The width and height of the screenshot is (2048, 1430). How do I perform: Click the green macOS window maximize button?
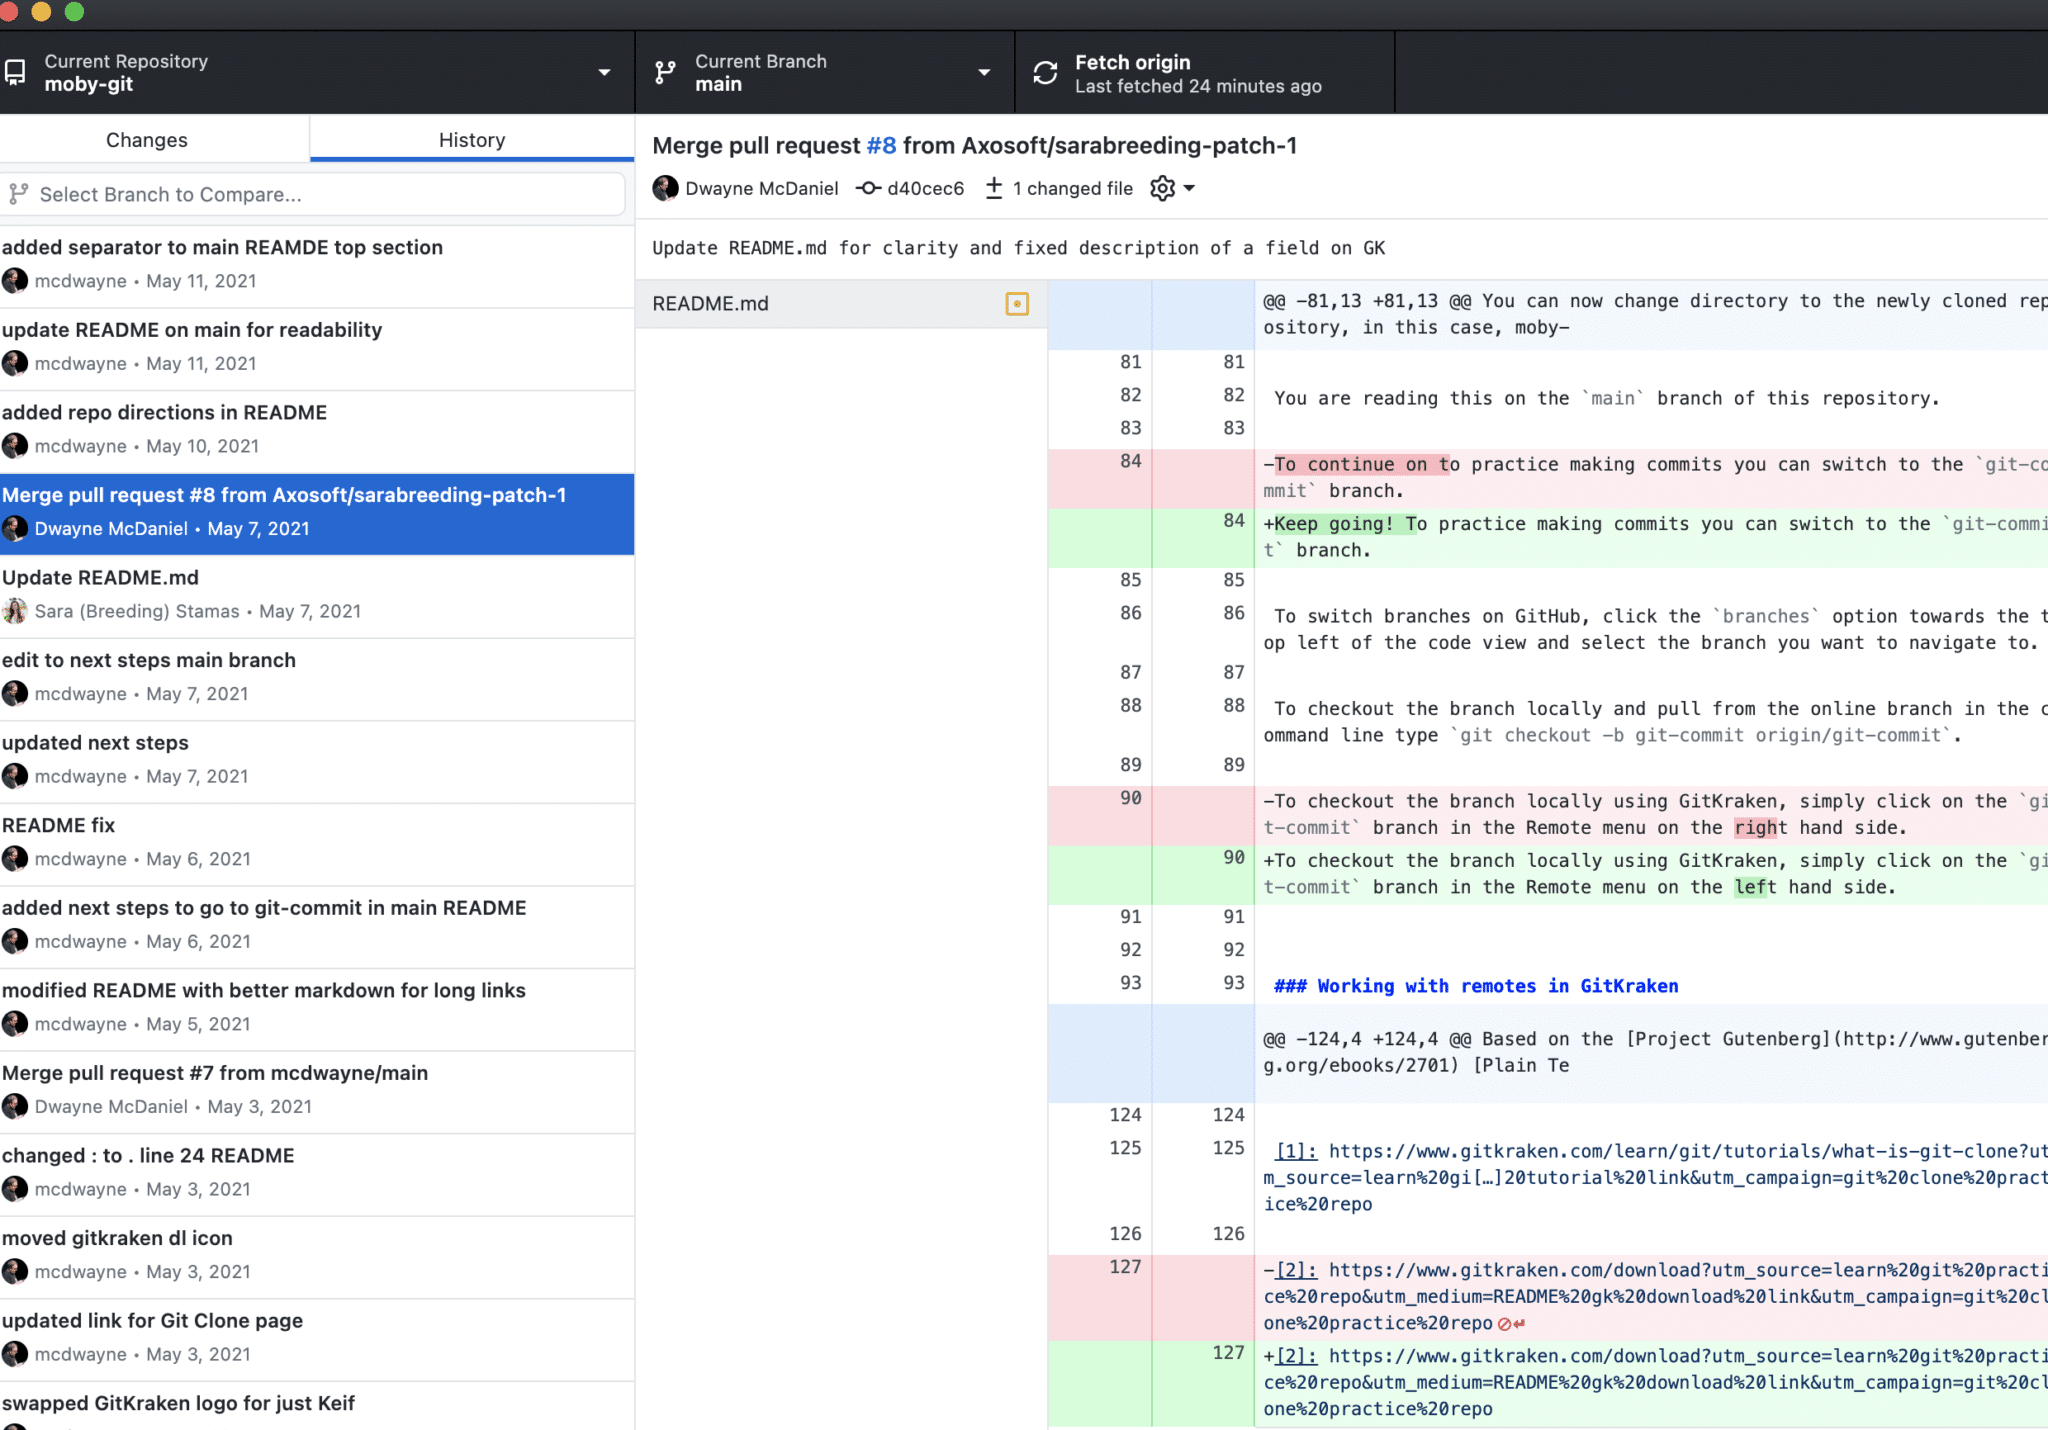click(74, 11)
